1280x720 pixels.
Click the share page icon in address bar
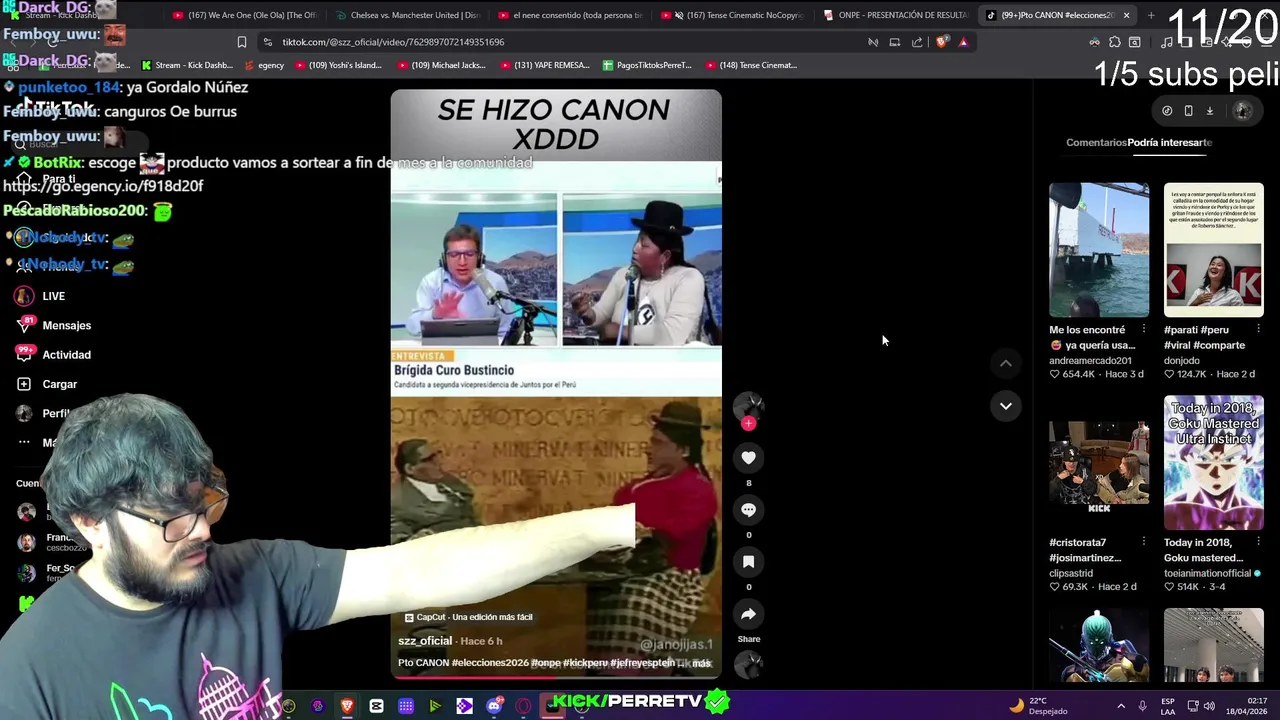[x=917, y=42]
